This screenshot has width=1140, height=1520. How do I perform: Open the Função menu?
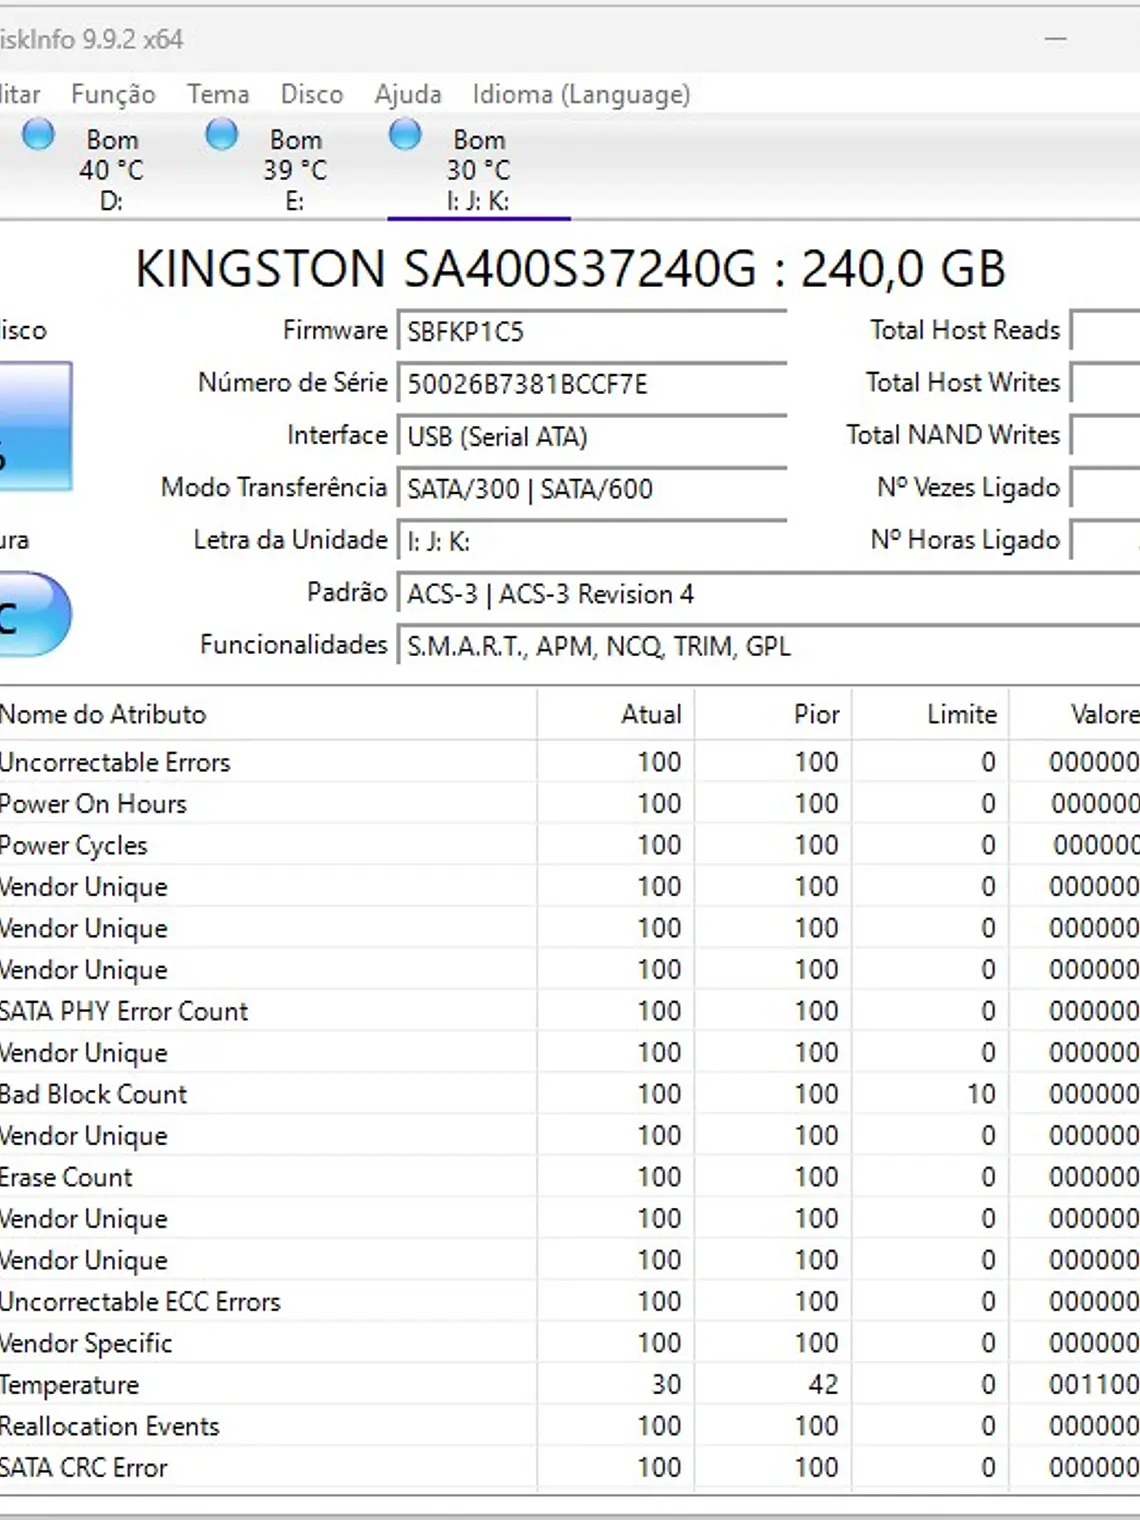click(113, 94)
